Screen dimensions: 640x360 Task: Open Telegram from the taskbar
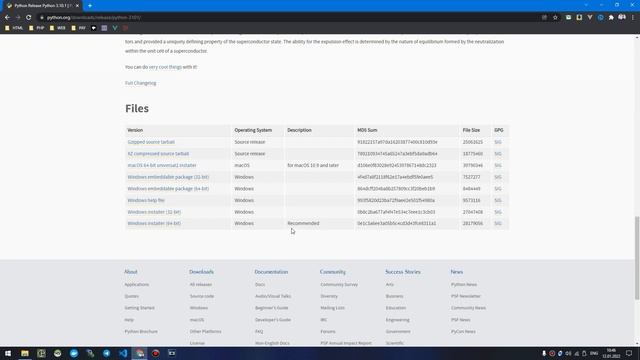107,353
